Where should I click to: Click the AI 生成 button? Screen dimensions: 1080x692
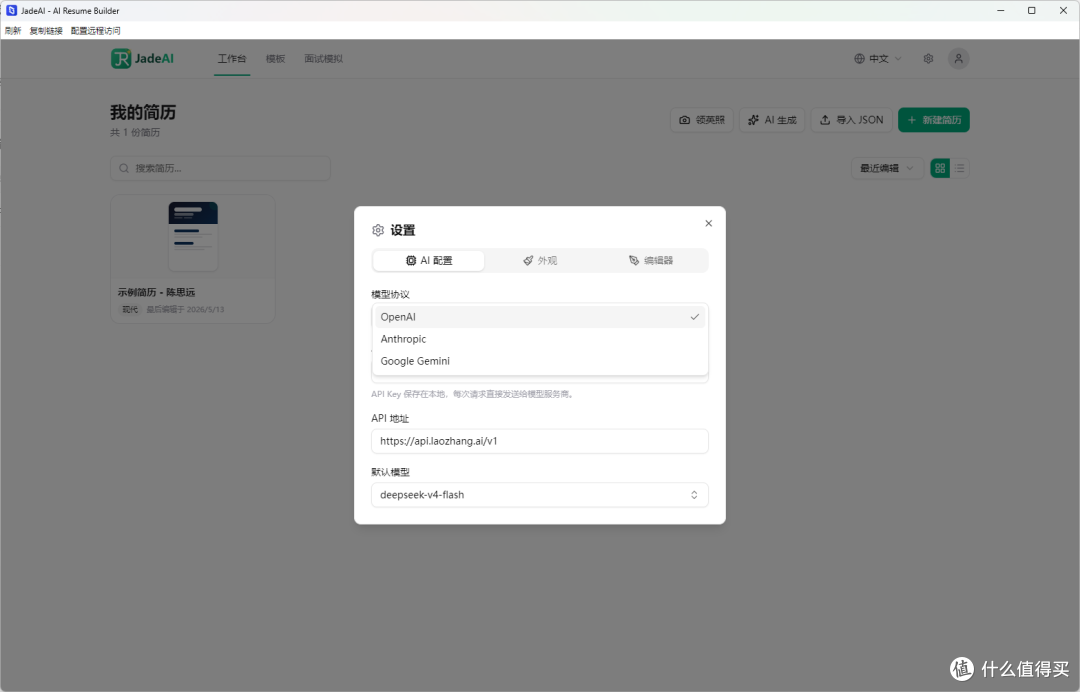pyautogui.click(x=771, y=120)
